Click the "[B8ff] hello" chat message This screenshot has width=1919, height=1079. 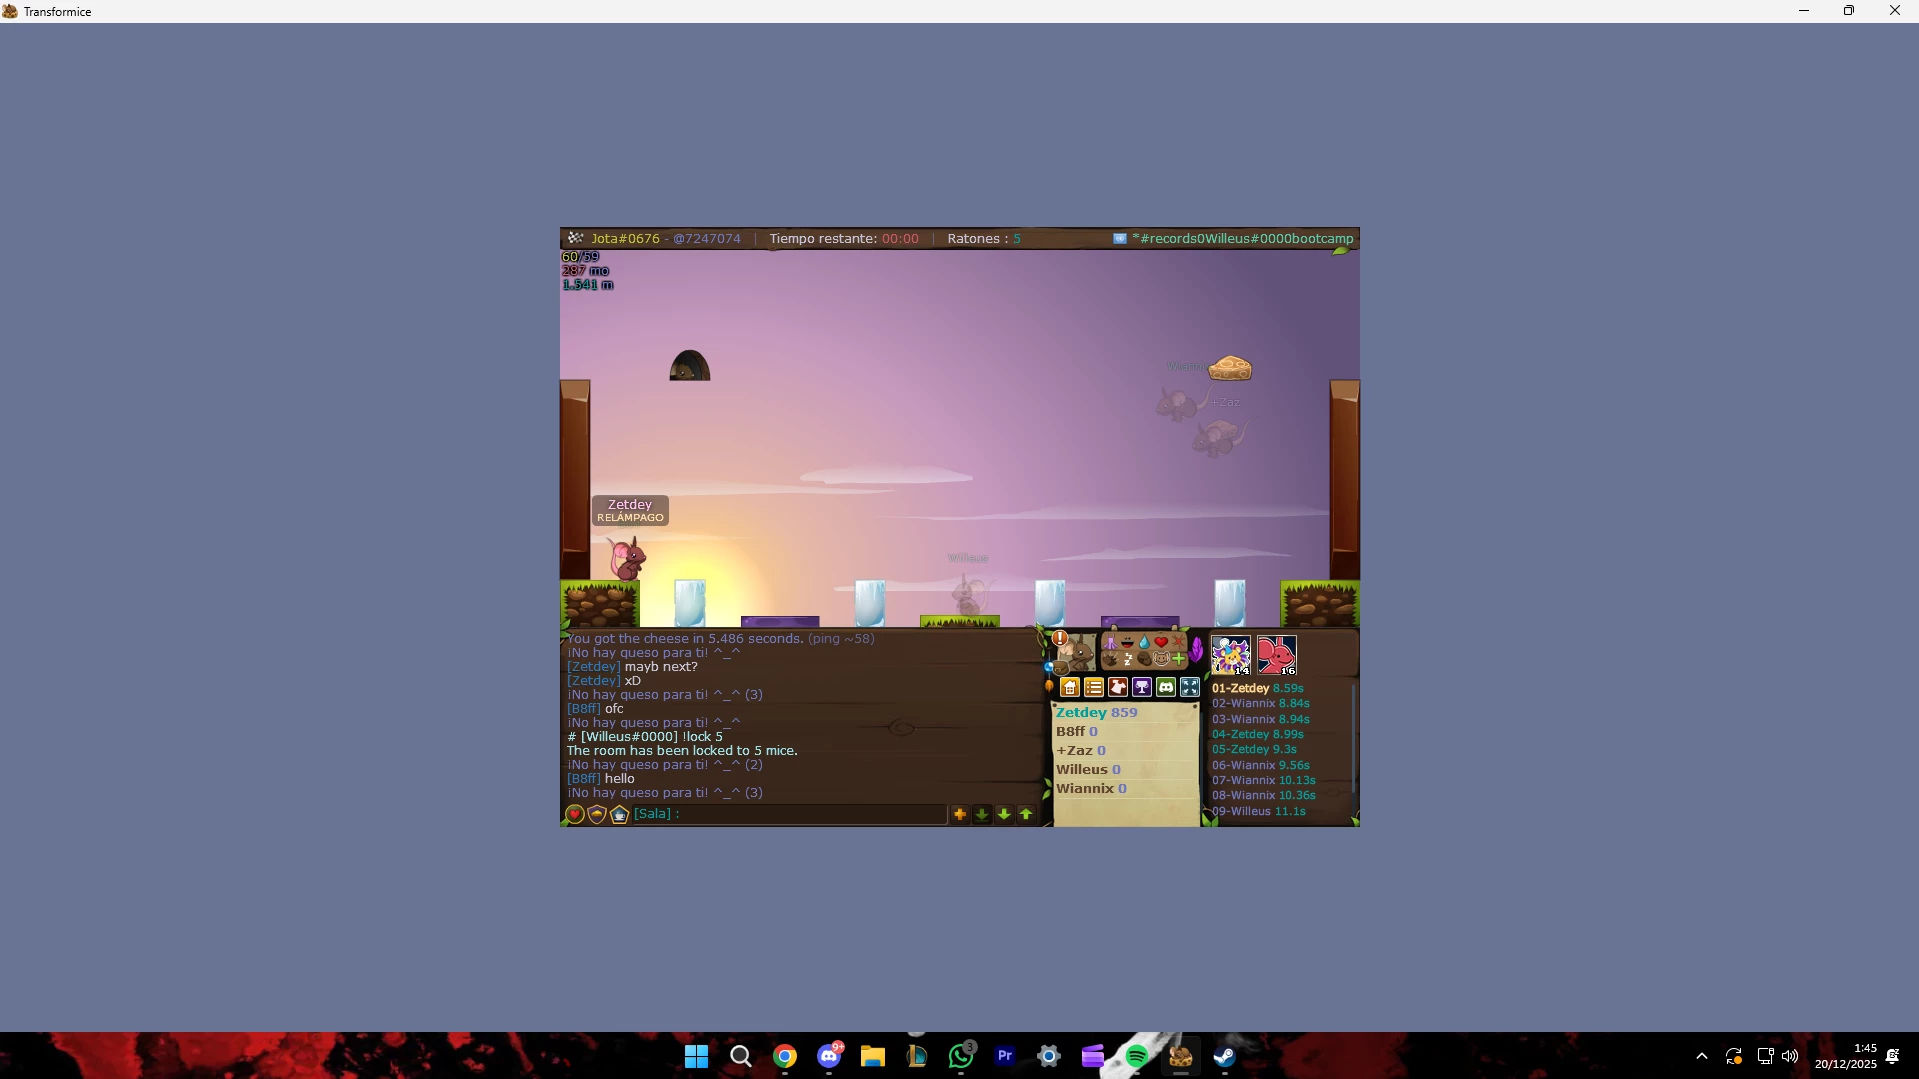601,779
